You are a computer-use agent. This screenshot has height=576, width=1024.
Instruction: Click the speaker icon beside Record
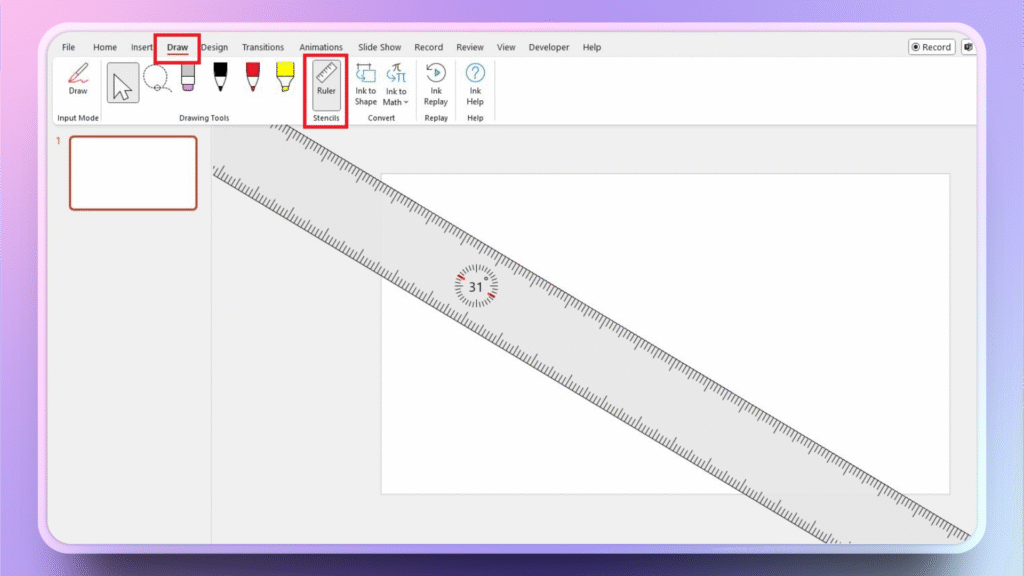click(x=968, y=46)
